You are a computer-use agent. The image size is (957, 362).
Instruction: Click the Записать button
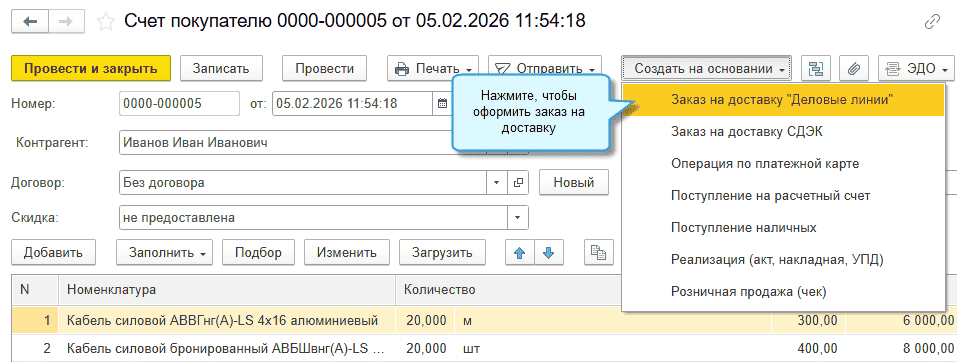point(221,68)
